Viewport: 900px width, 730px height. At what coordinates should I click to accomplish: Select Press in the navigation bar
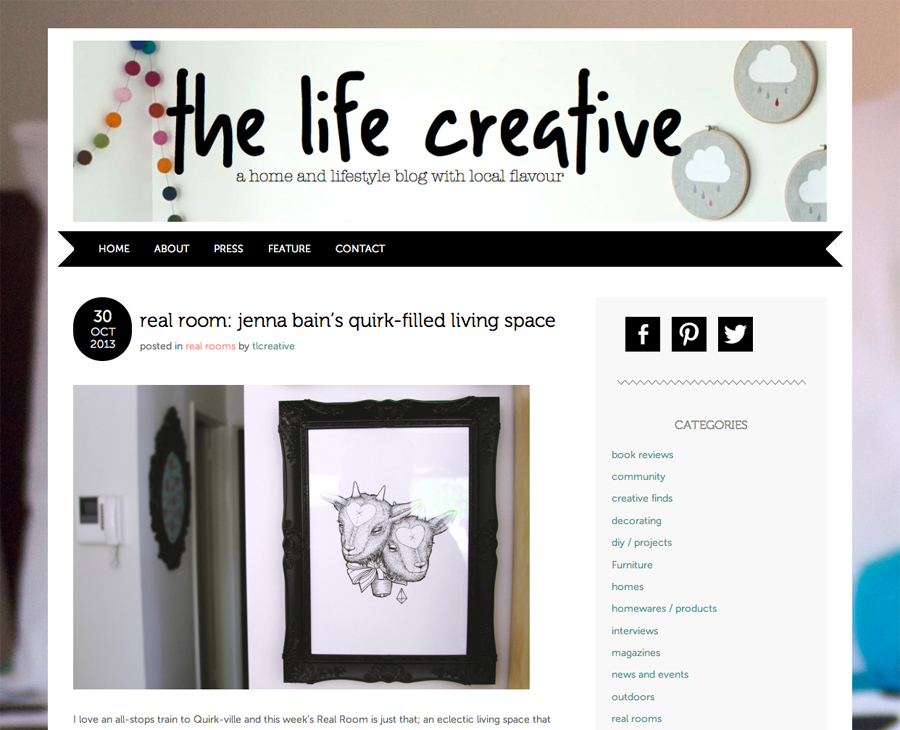point(228,248)
